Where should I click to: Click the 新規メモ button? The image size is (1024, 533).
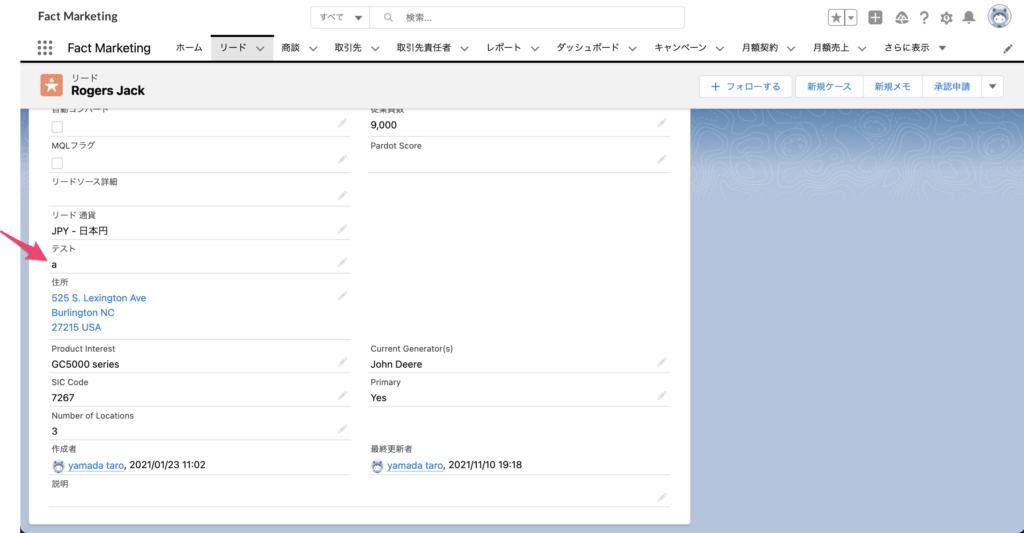[893, 86]
